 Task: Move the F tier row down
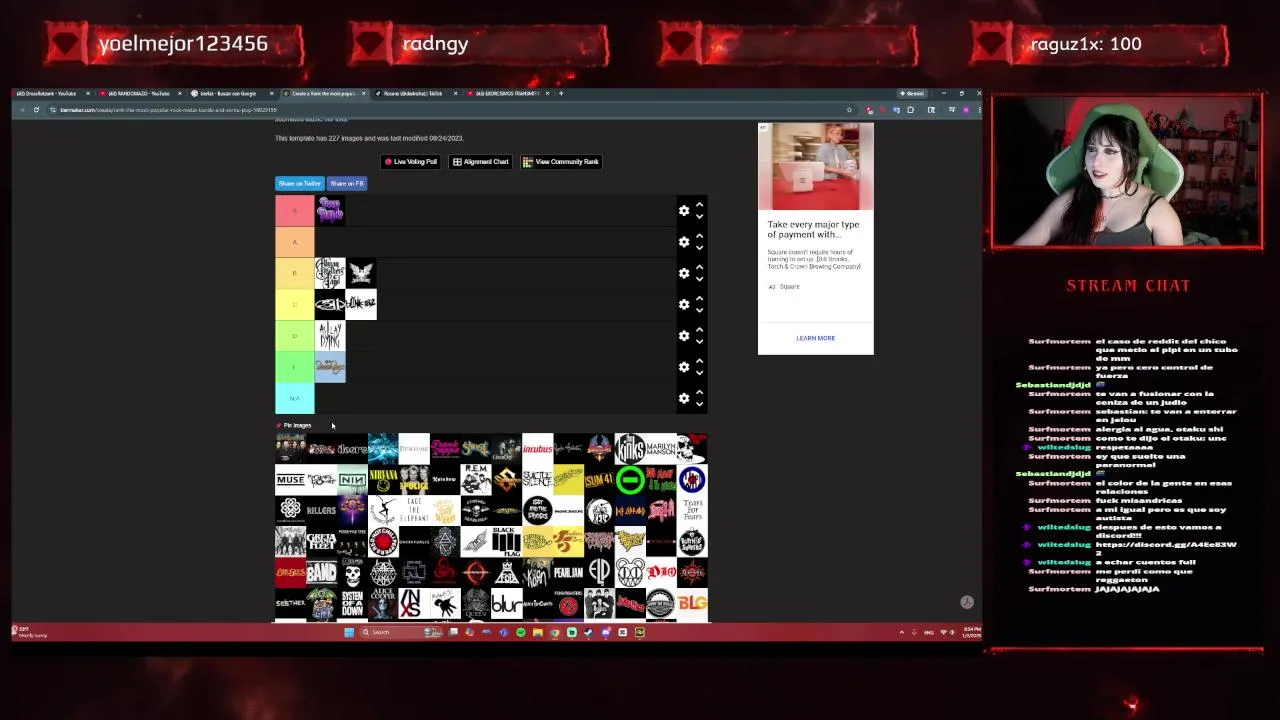click(700, 372)
